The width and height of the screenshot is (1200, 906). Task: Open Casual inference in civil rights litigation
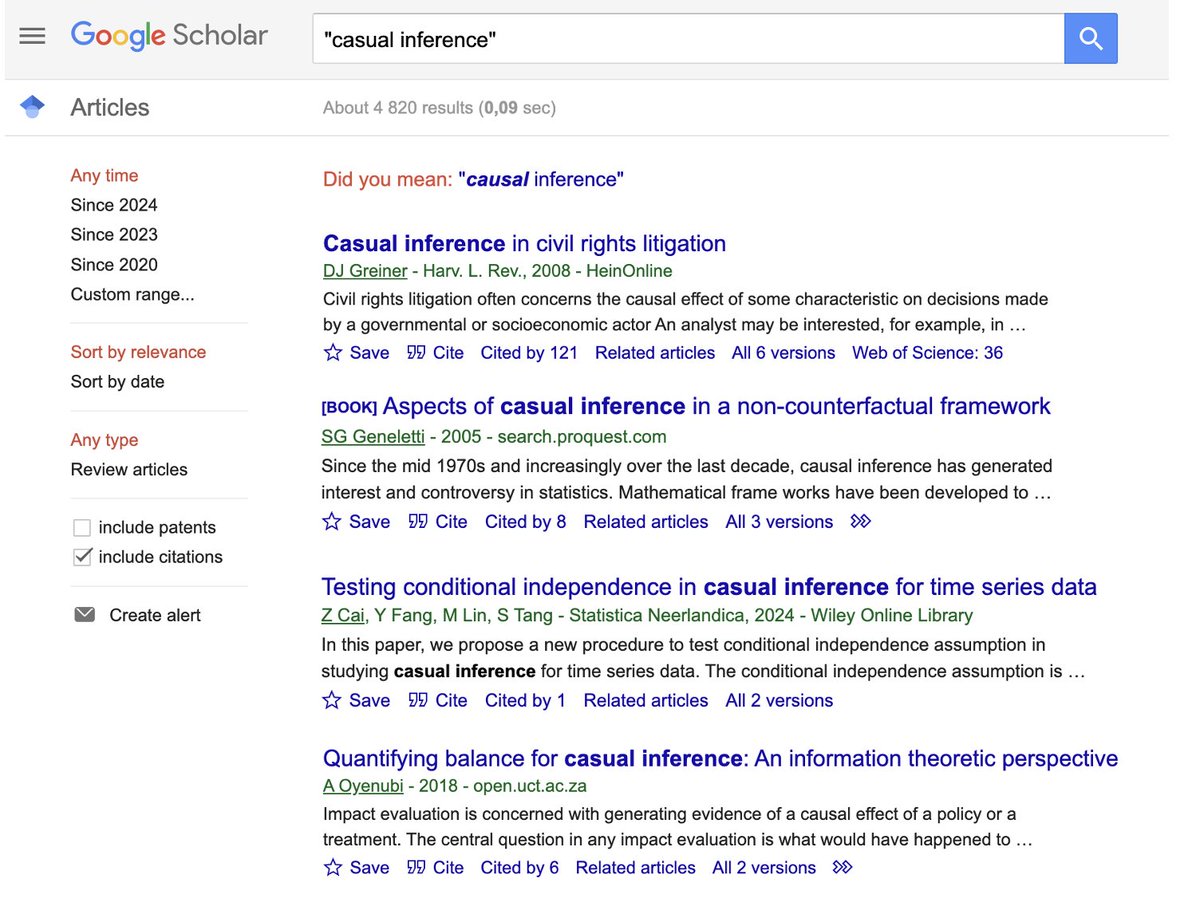[524, 244]
